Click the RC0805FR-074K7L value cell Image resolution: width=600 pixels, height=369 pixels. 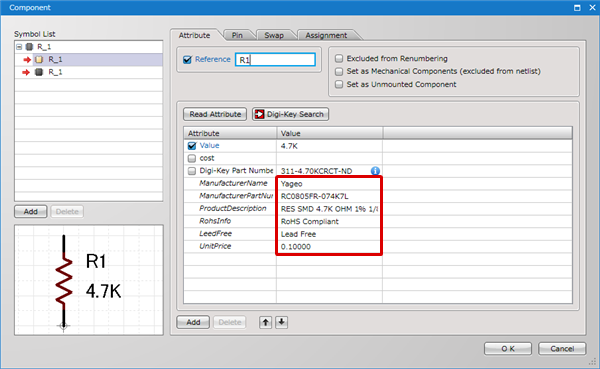pos(329,196)
